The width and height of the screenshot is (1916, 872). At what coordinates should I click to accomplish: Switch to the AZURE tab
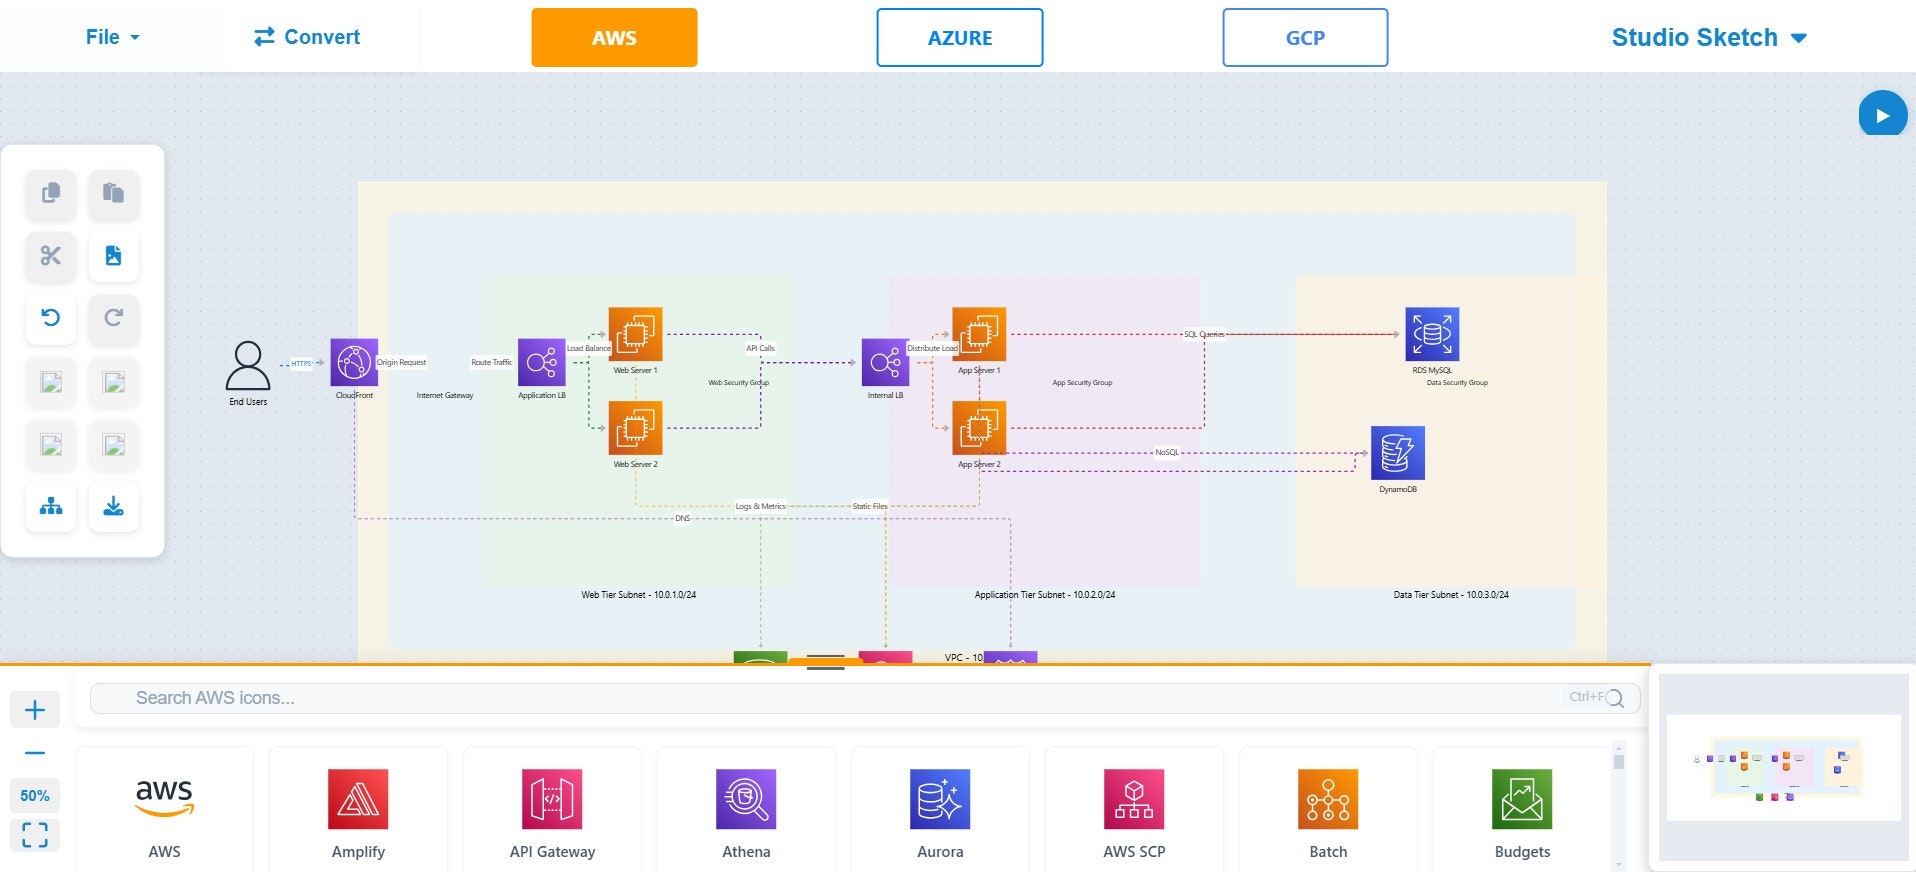(x=960, y=38)
